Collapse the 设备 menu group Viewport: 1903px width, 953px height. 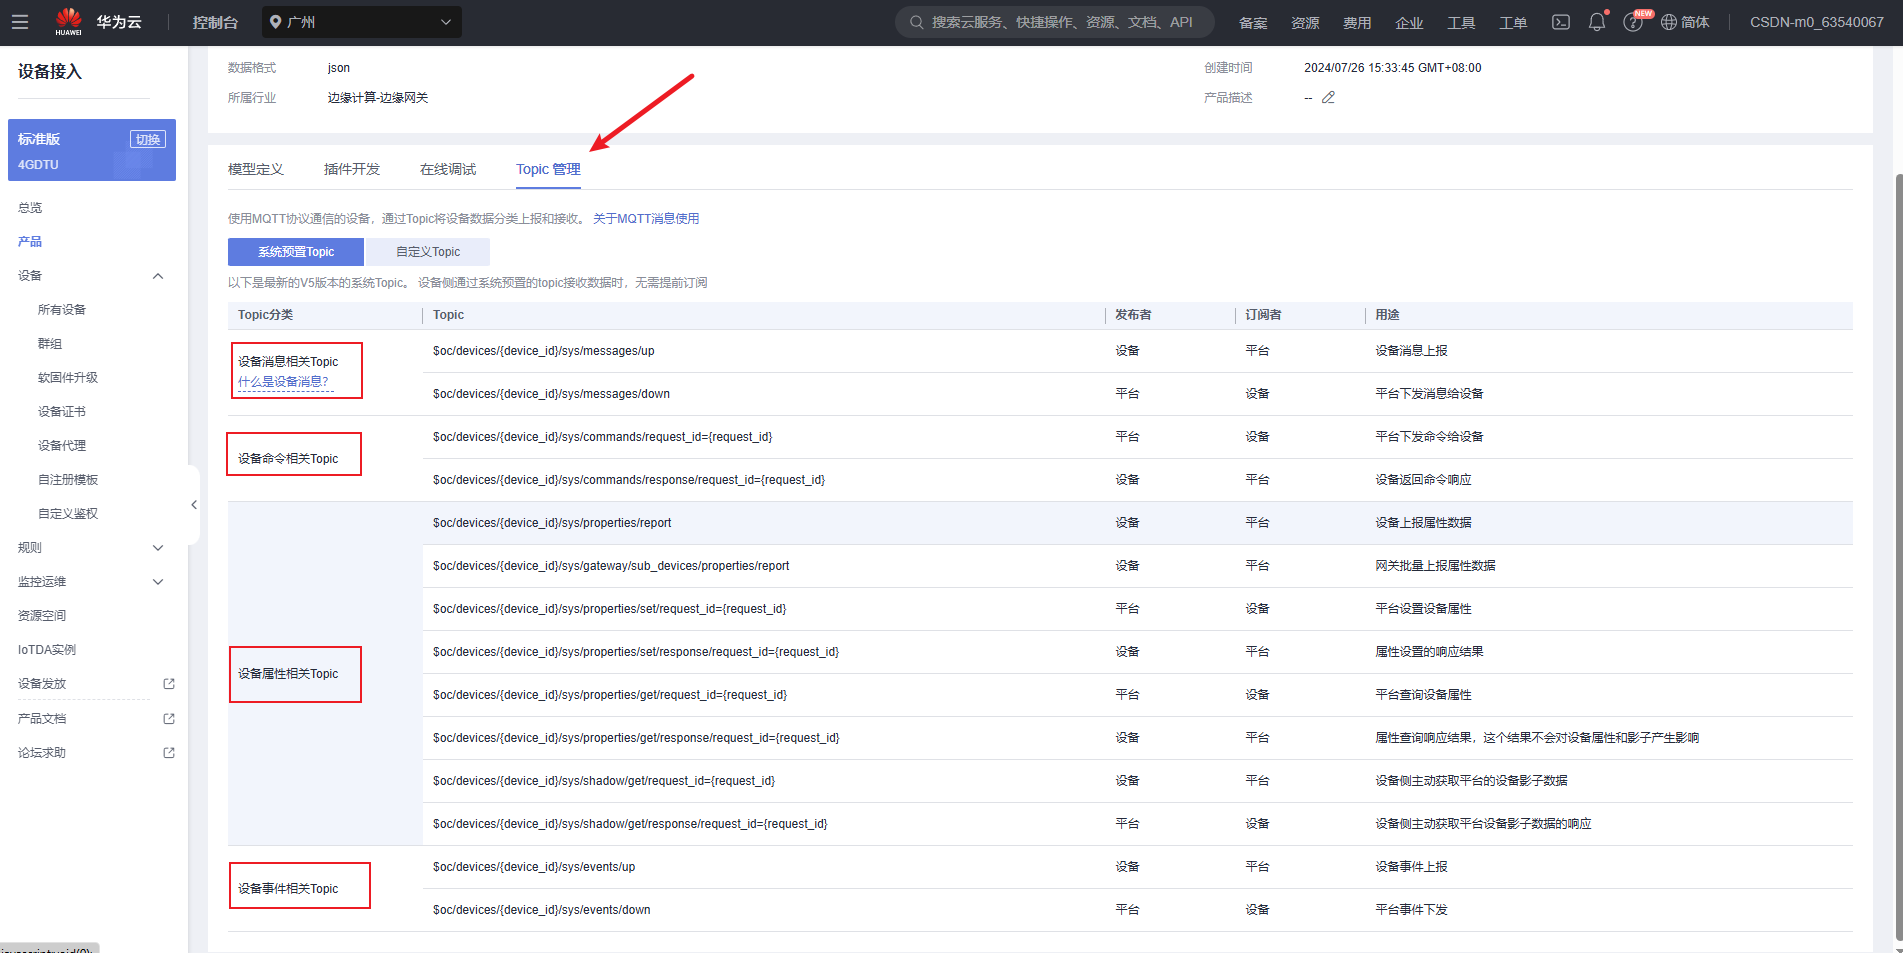[x=158, y=276]
